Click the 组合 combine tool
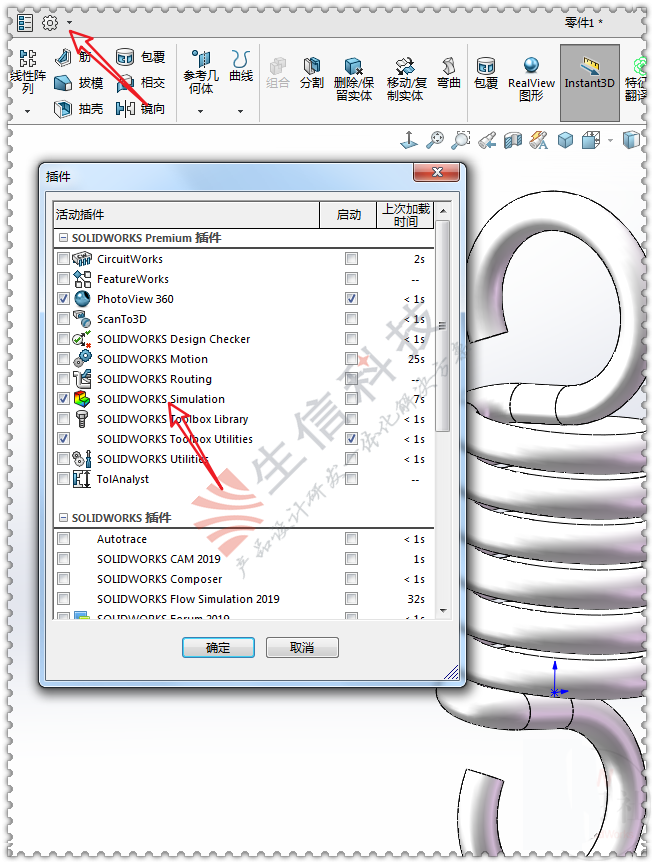This screenshot has height=864, width=654. click(x=278, y=73)
